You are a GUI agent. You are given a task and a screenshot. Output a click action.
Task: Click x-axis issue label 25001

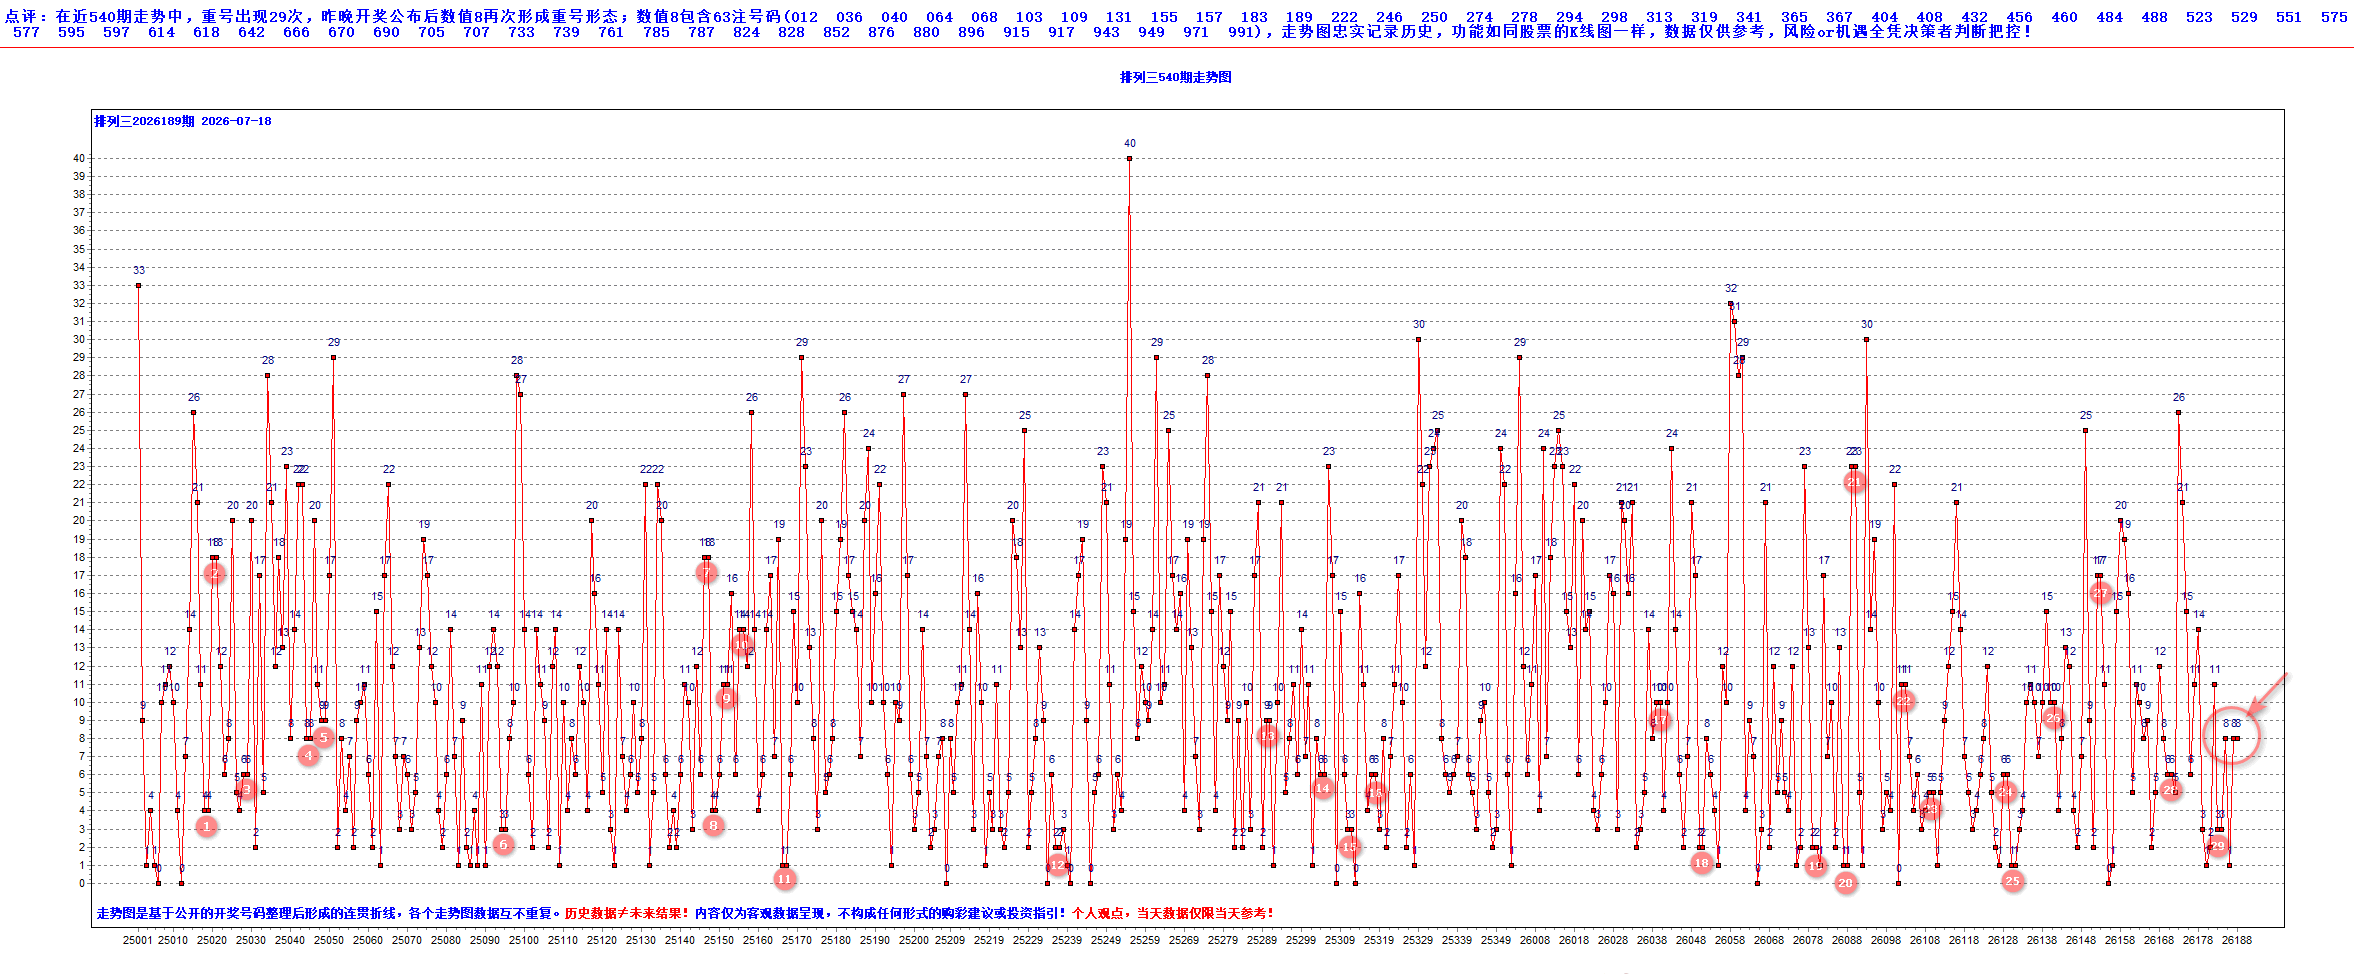pyautogui.click(x=138, y=940)
